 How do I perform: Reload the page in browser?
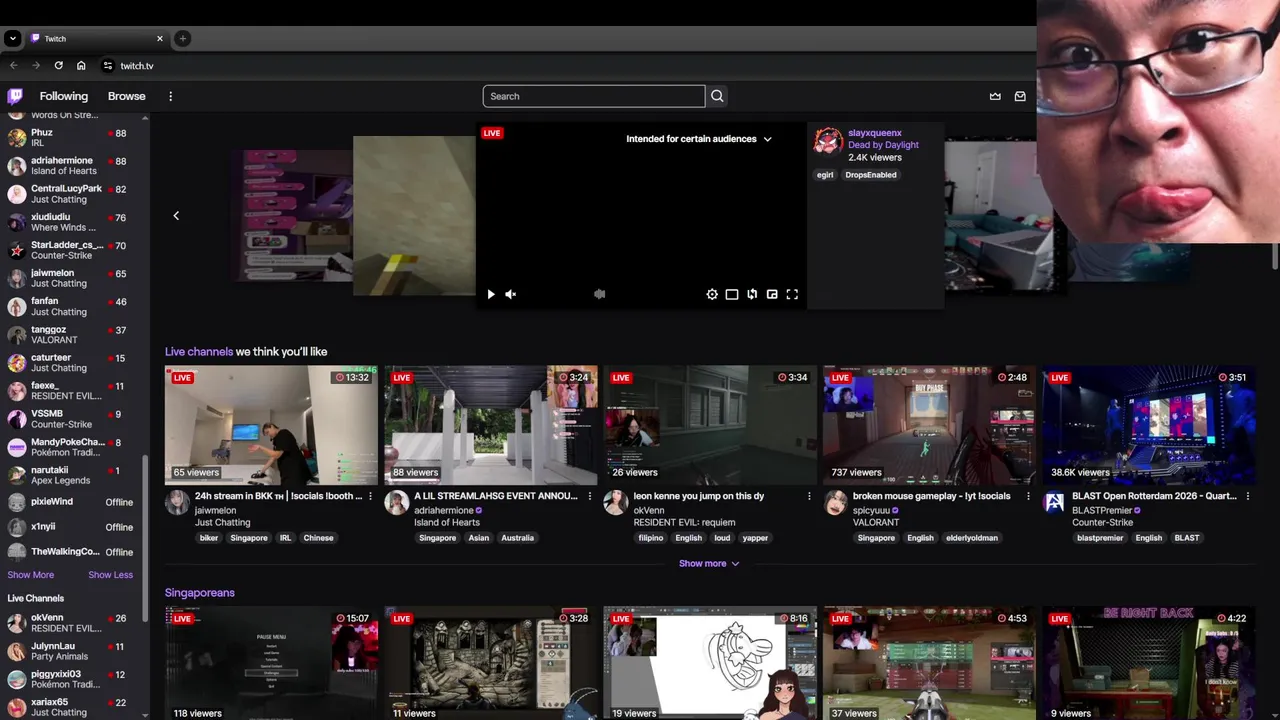(x=58, y=66)
